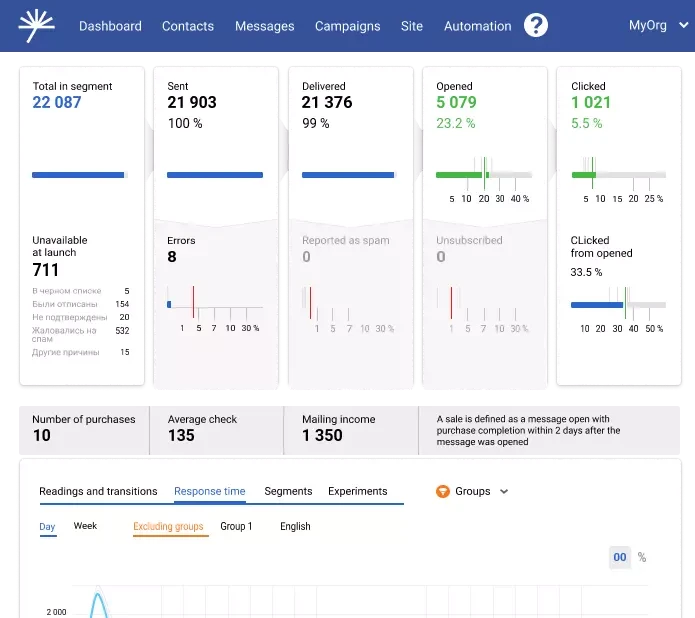
Task: Click the Opened rate progress bar
Action: coord(484,175)
